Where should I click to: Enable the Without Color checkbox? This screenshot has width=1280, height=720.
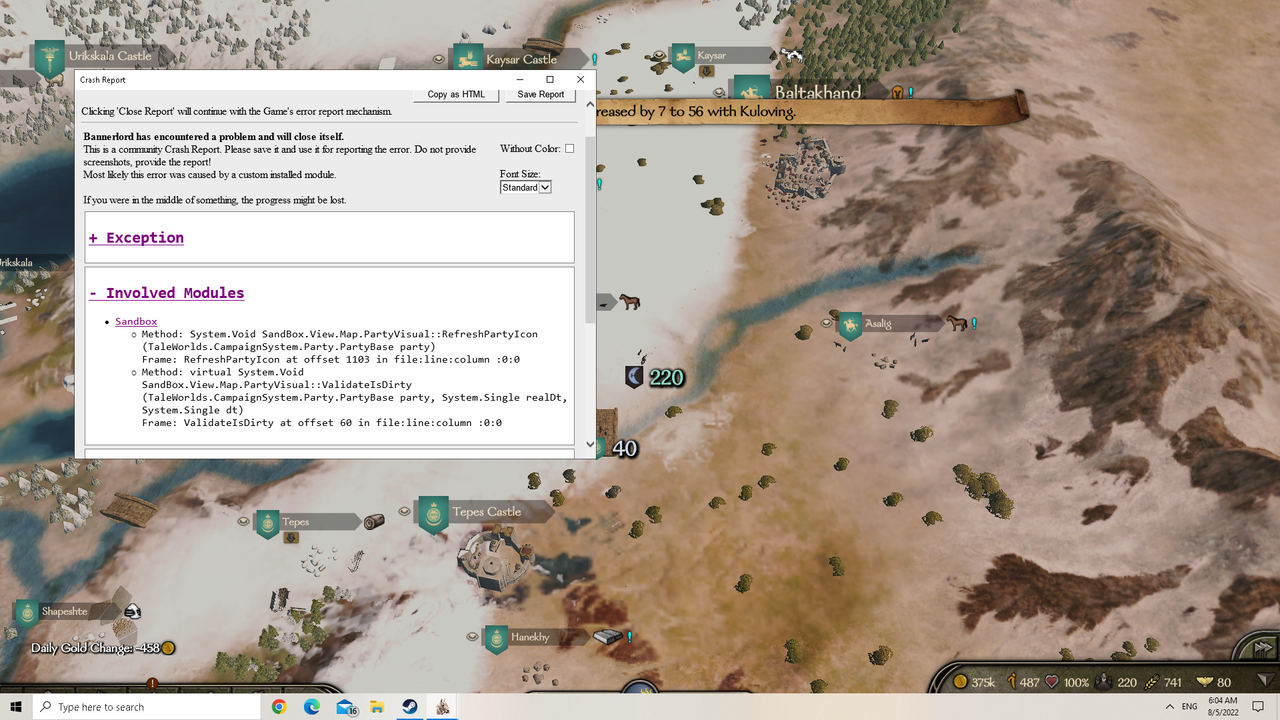click(569, 149)
